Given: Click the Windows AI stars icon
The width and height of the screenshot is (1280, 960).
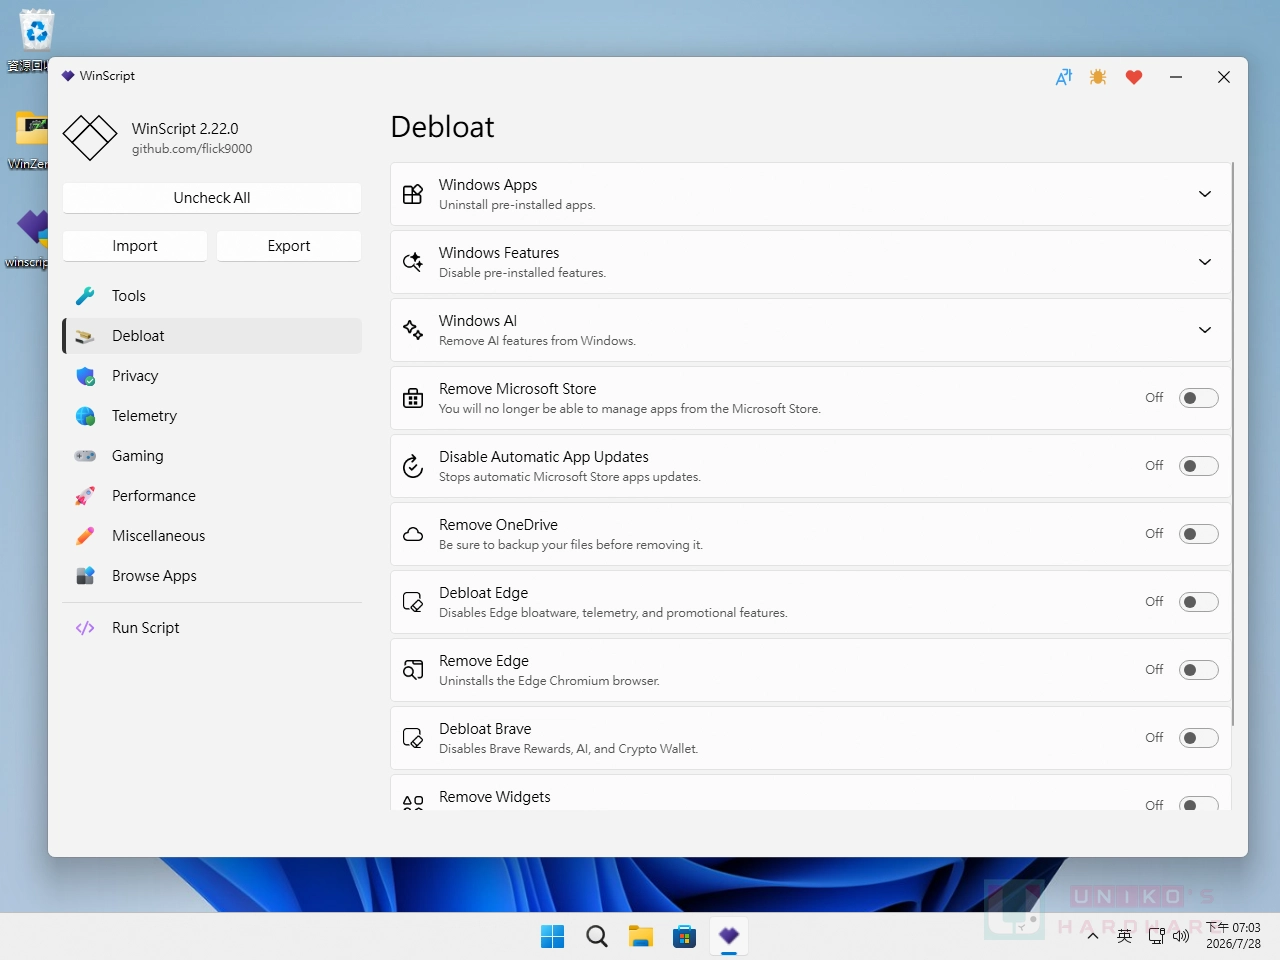Looking at the screenshot, I should (413, 330).
